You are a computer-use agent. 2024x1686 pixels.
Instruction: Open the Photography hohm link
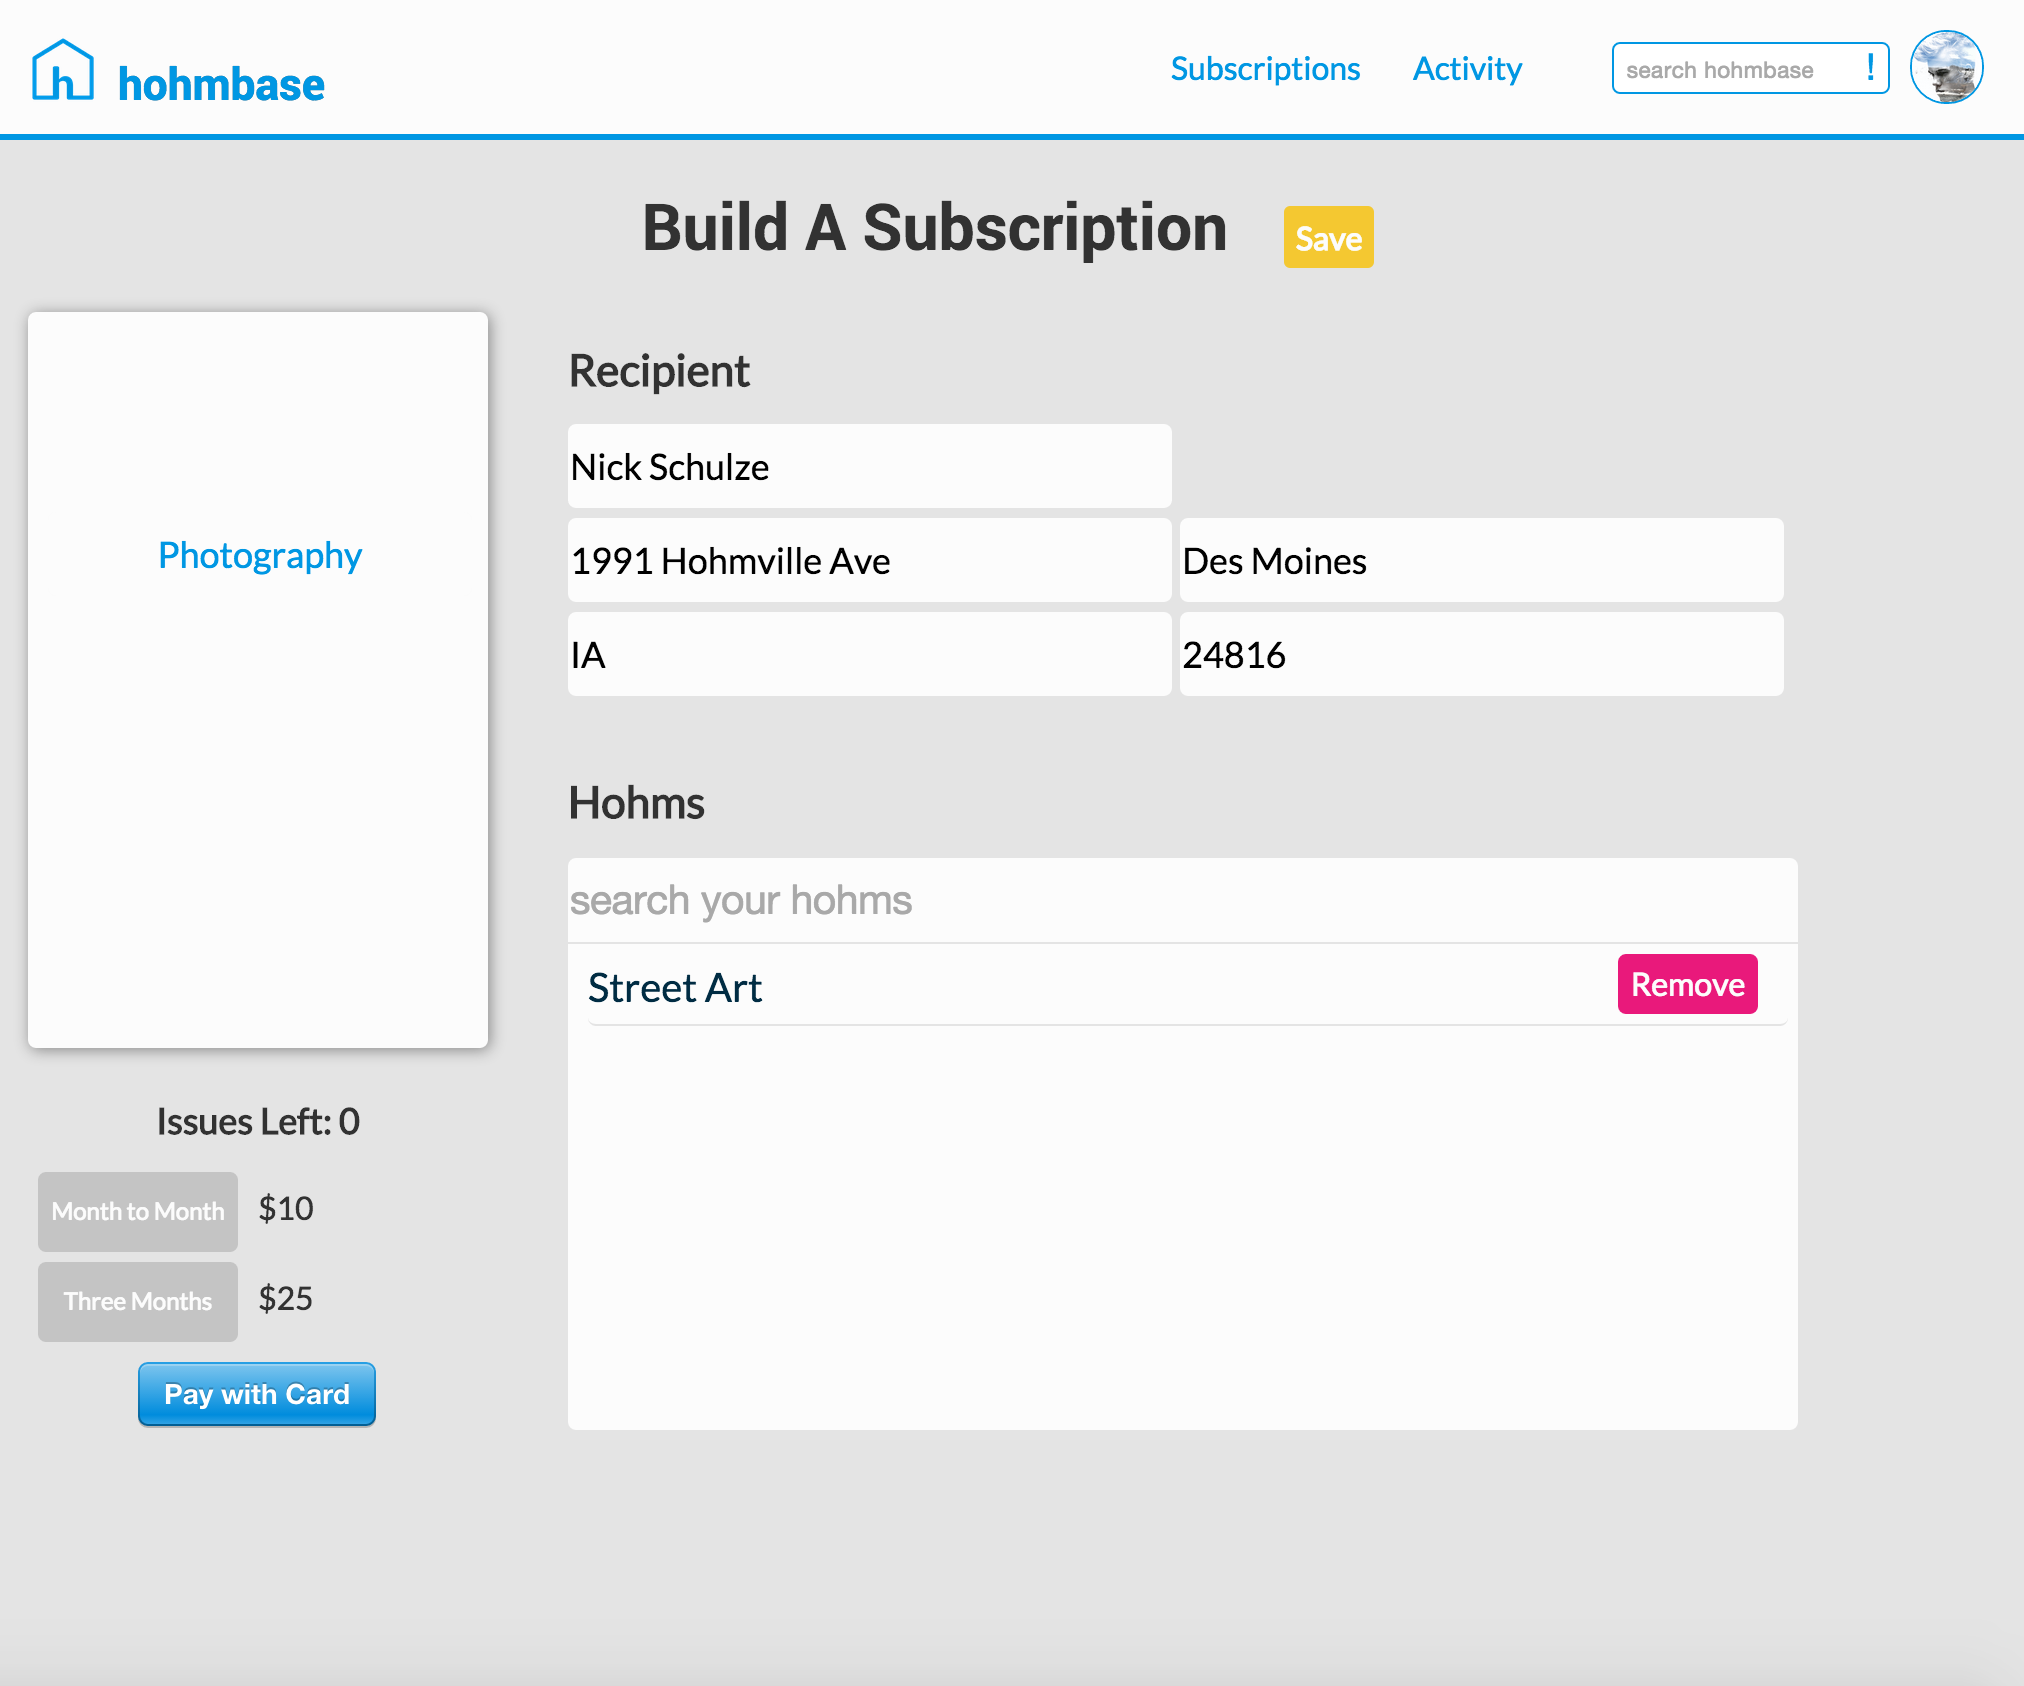point(260,555)
